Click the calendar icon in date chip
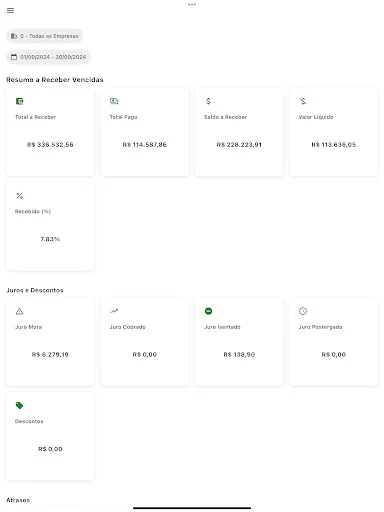Image resolution: width=384 pixels, height=512 pixels. [14, 57]
